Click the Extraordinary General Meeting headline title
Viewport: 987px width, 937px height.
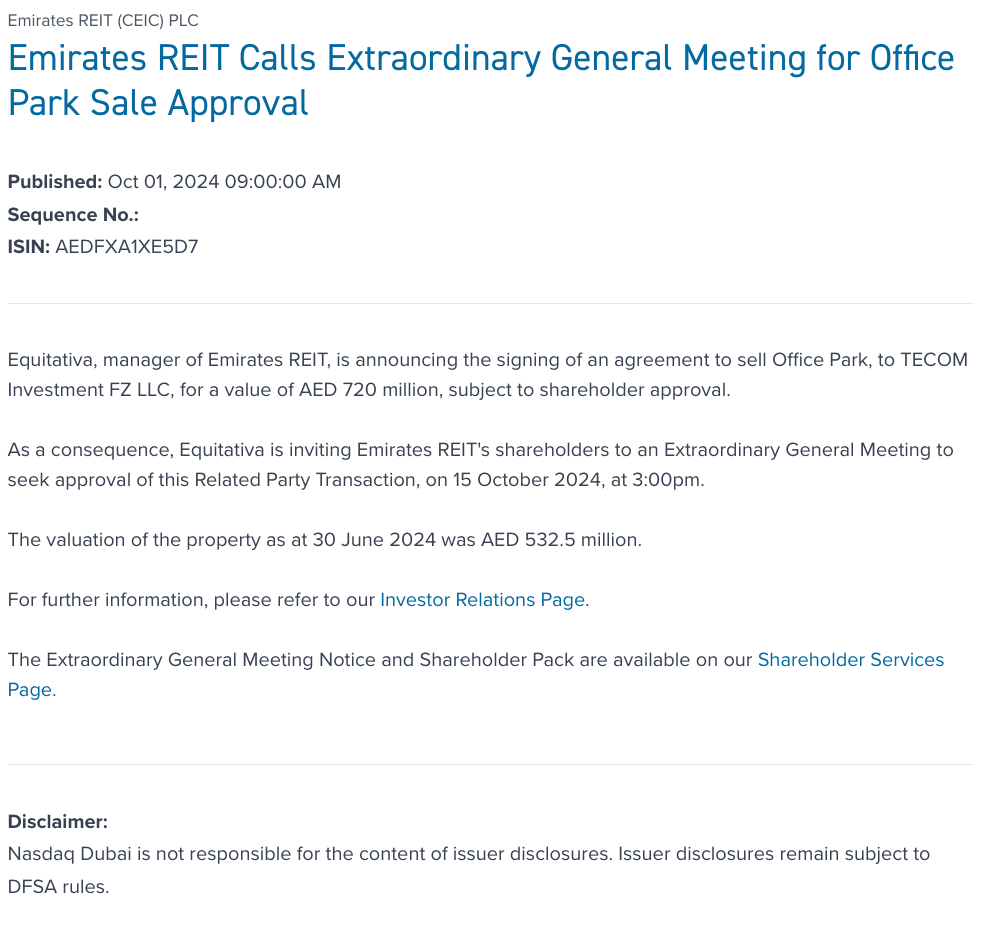[480, 80]
